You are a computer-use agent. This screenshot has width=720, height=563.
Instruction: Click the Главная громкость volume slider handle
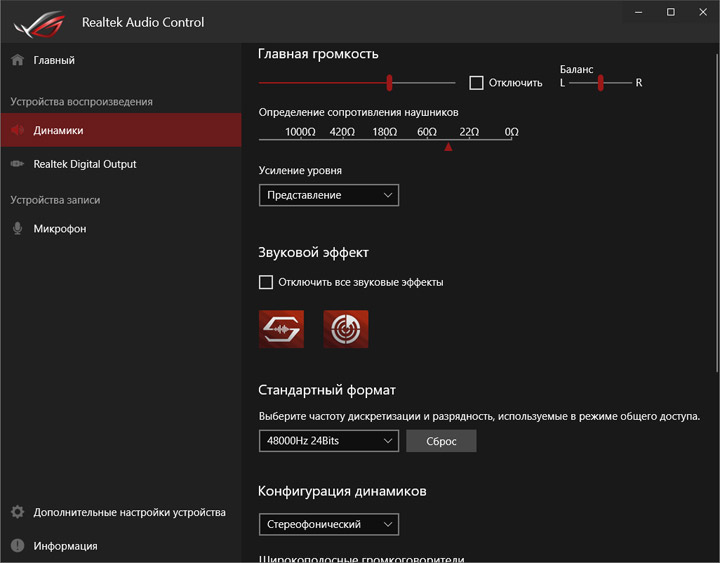coord(389,83)
